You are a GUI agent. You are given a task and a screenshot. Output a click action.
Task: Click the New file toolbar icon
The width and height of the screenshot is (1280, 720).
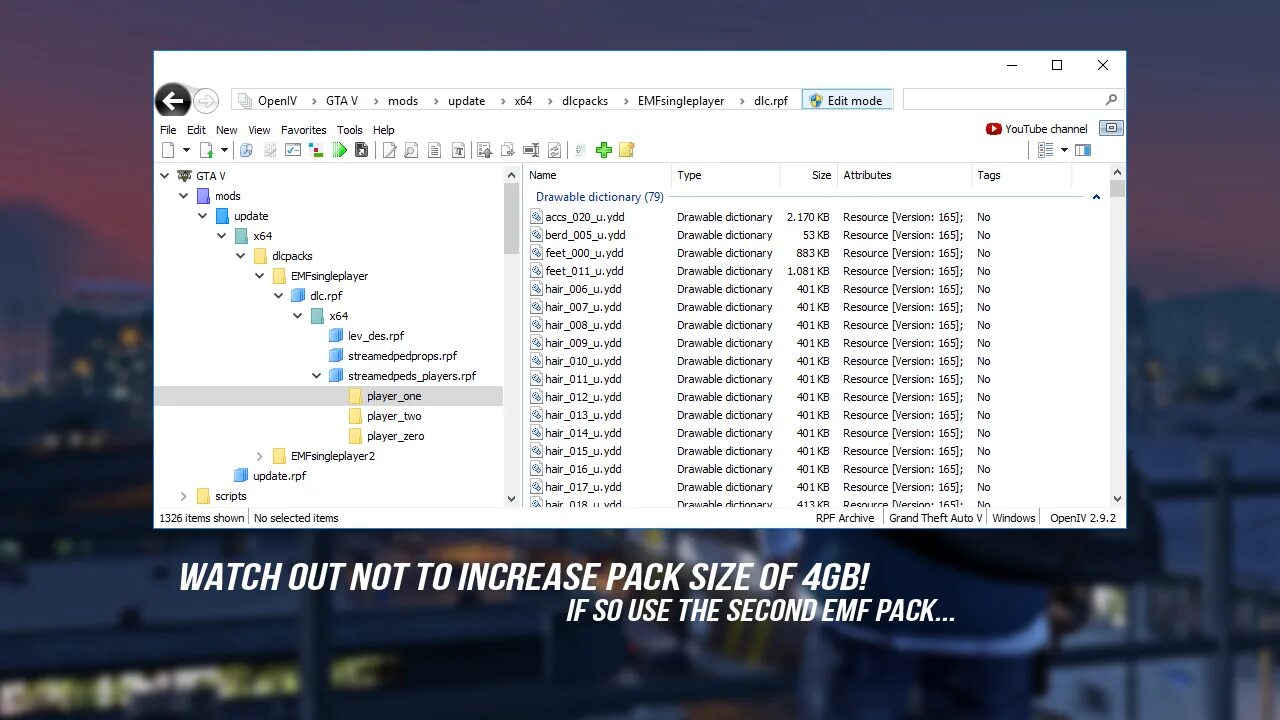[168, 150]
